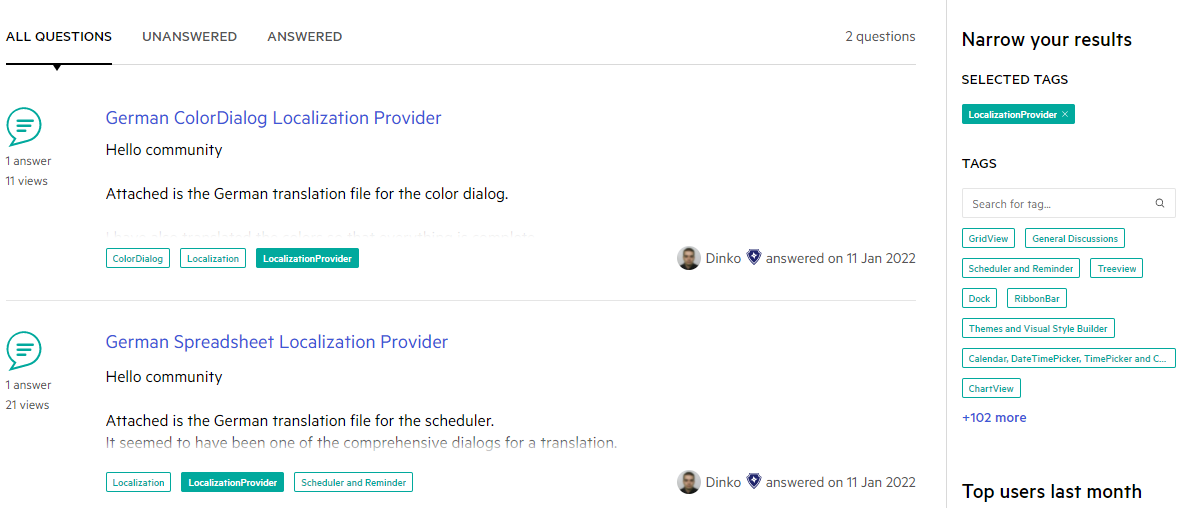Open the German Spreadsheet Localization Provider question
This screenshot has height=508, width=1185.
[x=277, y=342]
